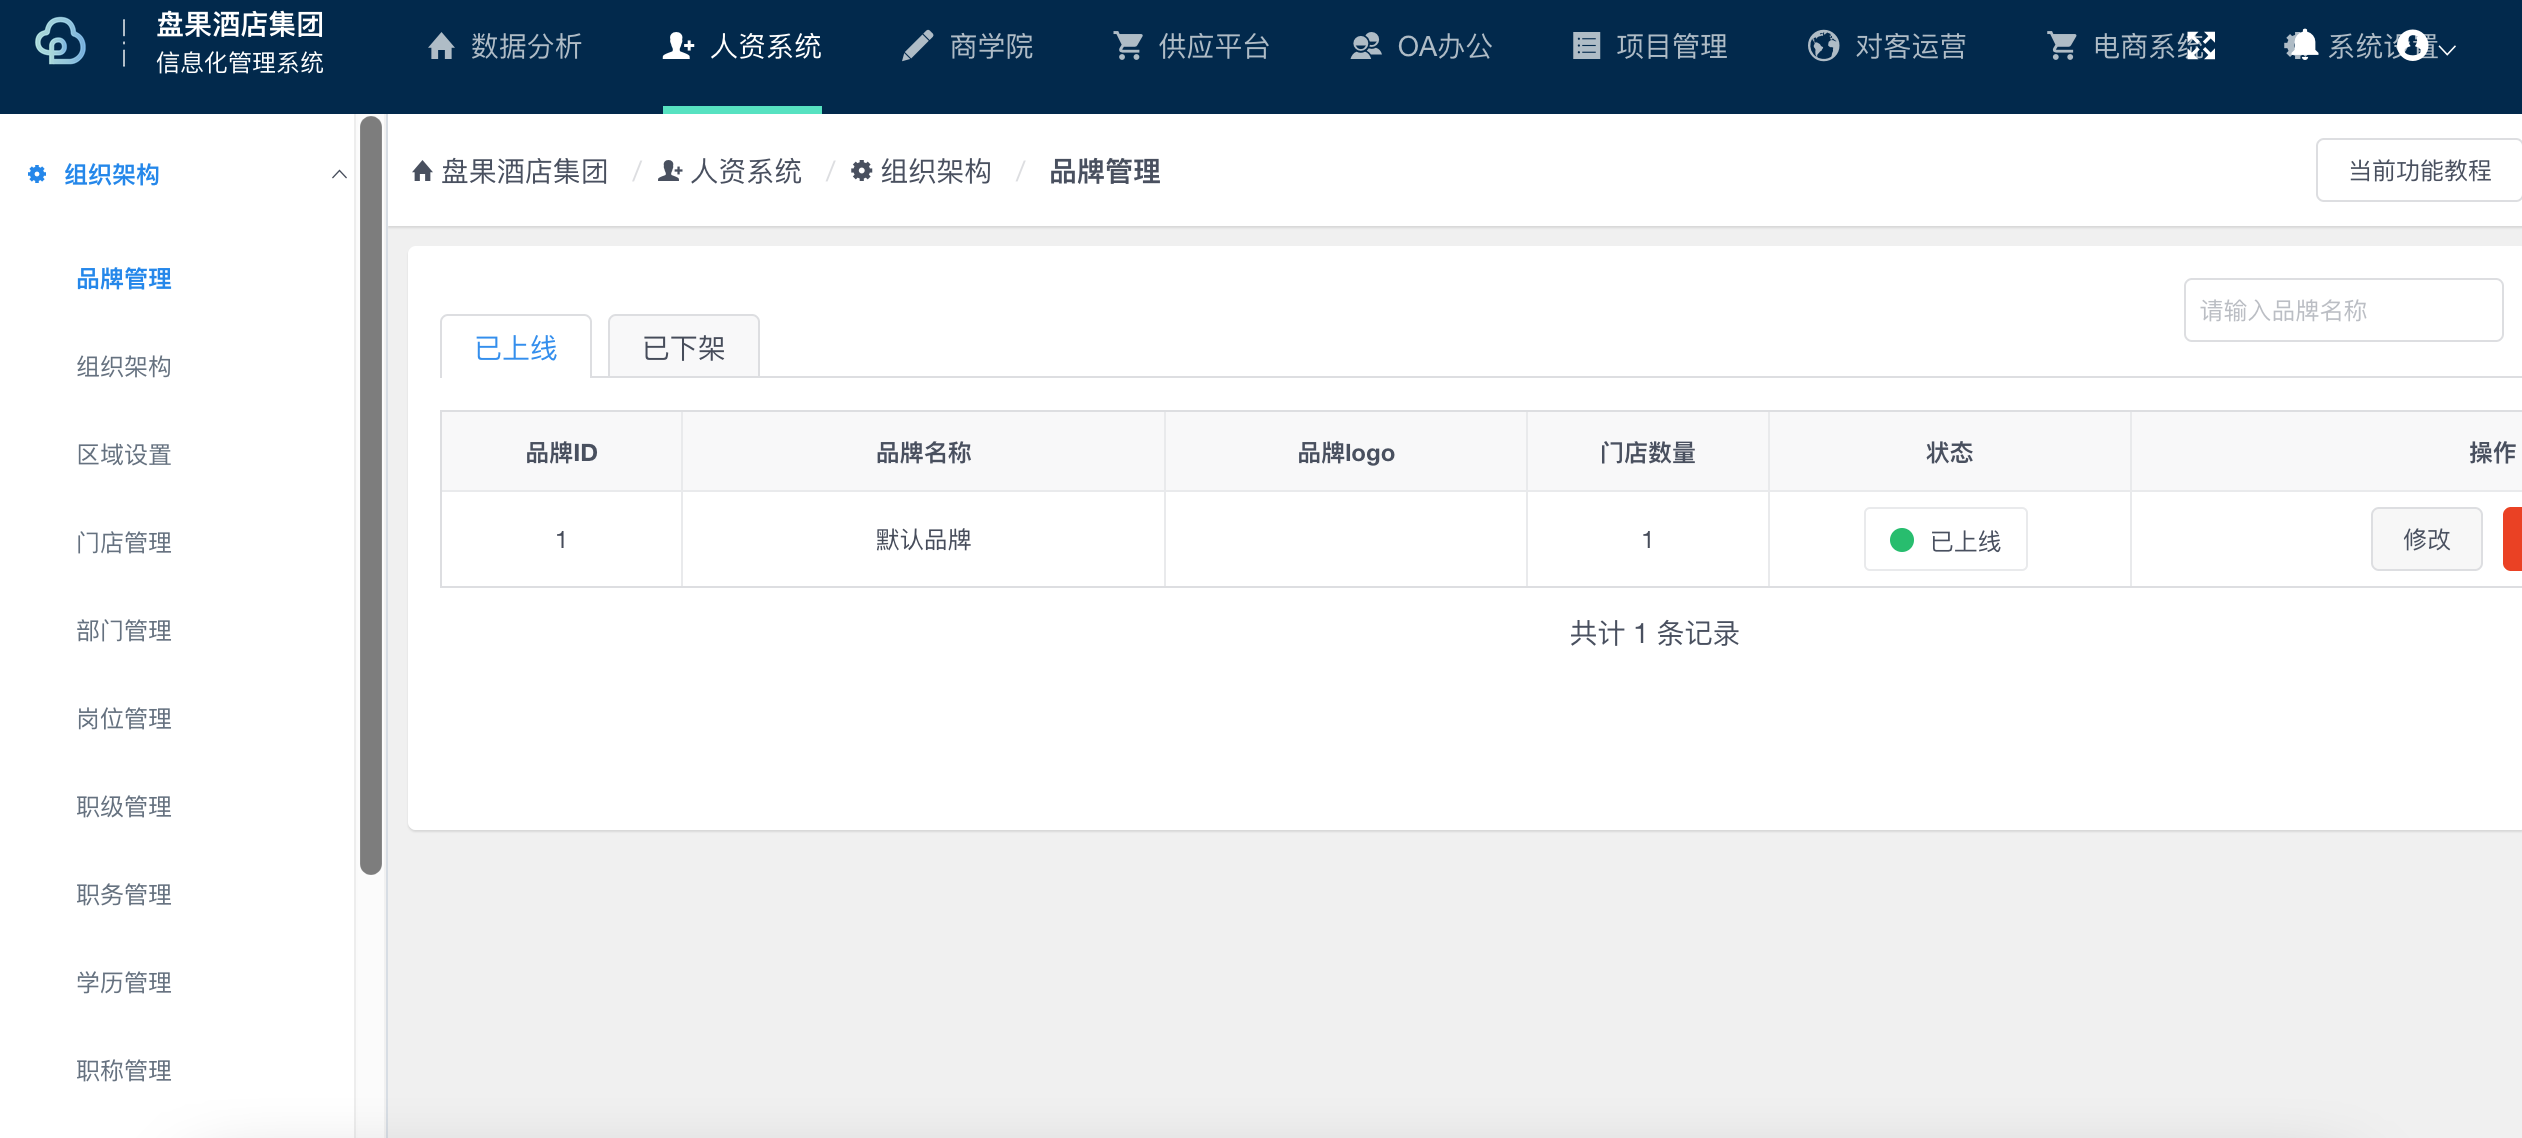Click the gear icon beside sidebar 组织架构

pyautogui.click(x=37, y=174)
